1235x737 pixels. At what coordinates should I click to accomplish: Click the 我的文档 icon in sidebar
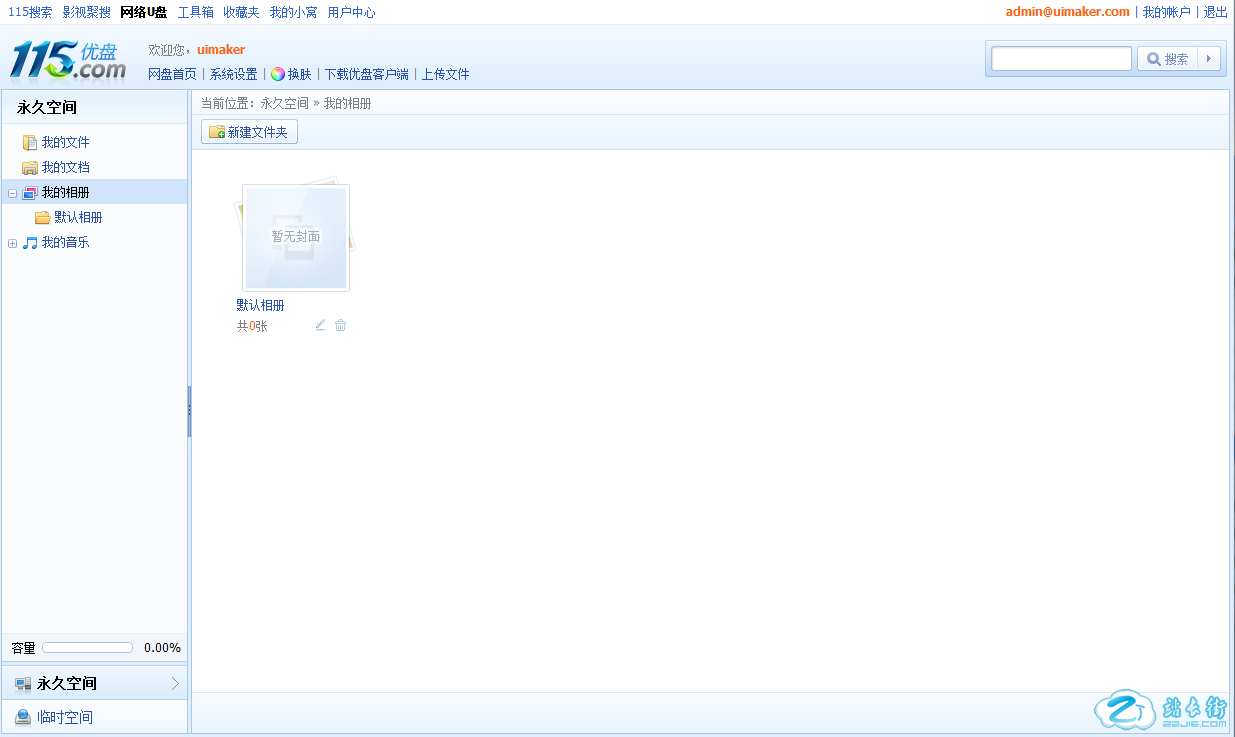(x=30, y=168)
